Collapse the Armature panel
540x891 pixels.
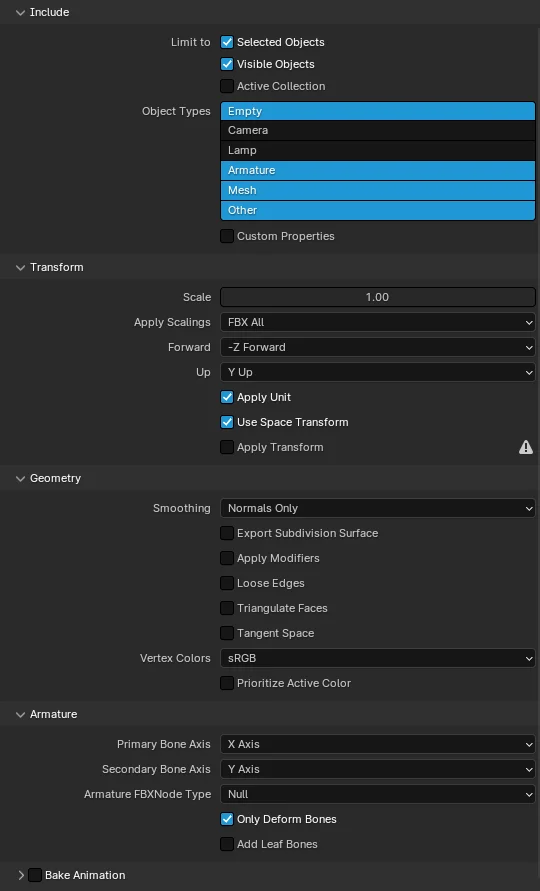click(x=20, y=714)
